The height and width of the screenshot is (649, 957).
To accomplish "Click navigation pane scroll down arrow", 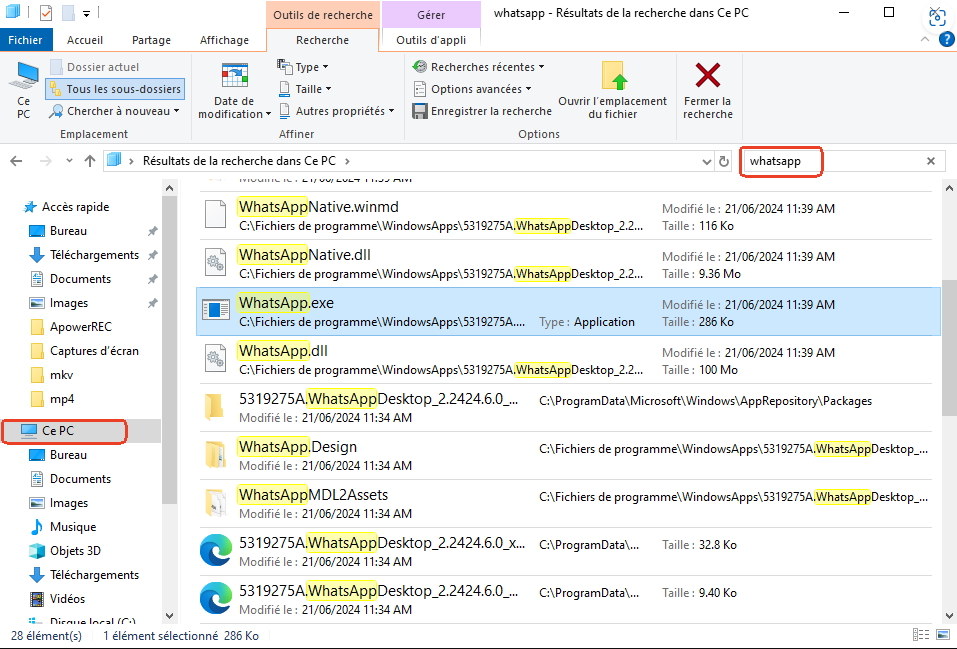I will tap(170, 615).
